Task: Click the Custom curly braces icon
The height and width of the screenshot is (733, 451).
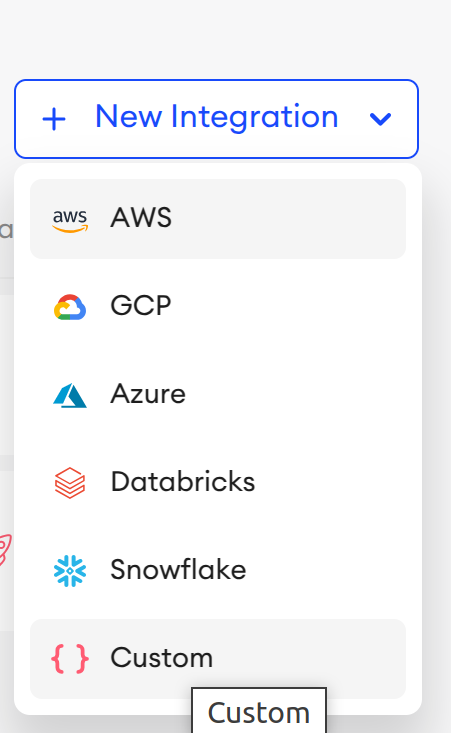Action: [x=70, y=659]
